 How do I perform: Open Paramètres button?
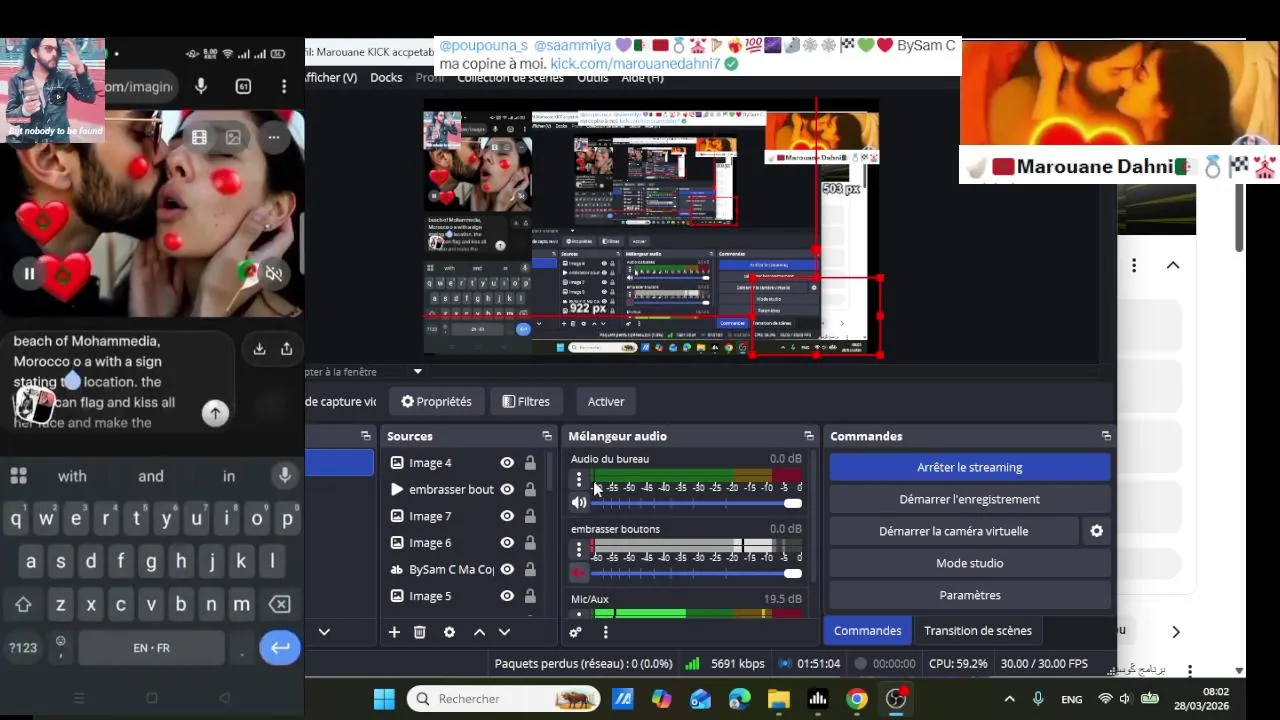tap(969, 595)
